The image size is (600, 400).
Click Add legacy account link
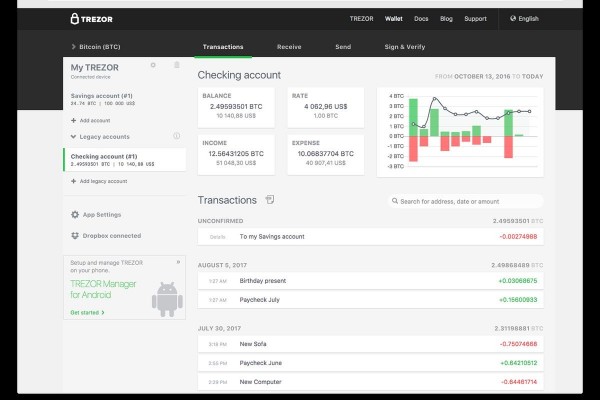coord(103,181)
